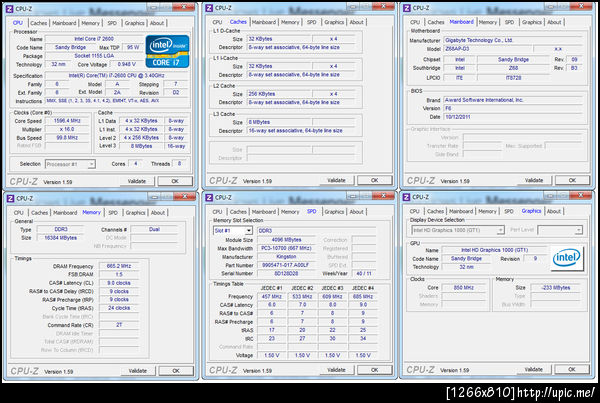The height and width of the screenshot is (403, 600).
Task: Click Validate in the Caches-tab window
Action: point(336,180)
